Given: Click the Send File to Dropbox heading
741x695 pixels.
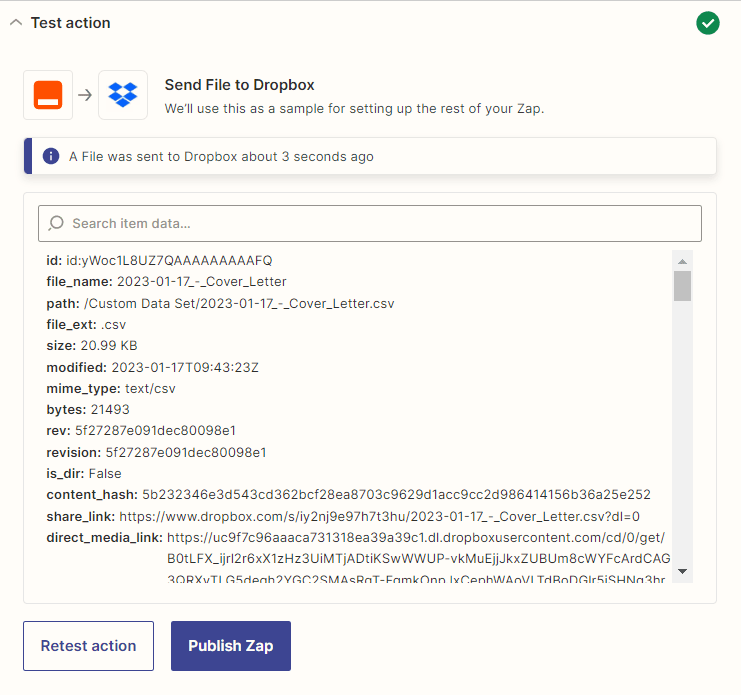Looking at the screenshot, I should point(240,85).
